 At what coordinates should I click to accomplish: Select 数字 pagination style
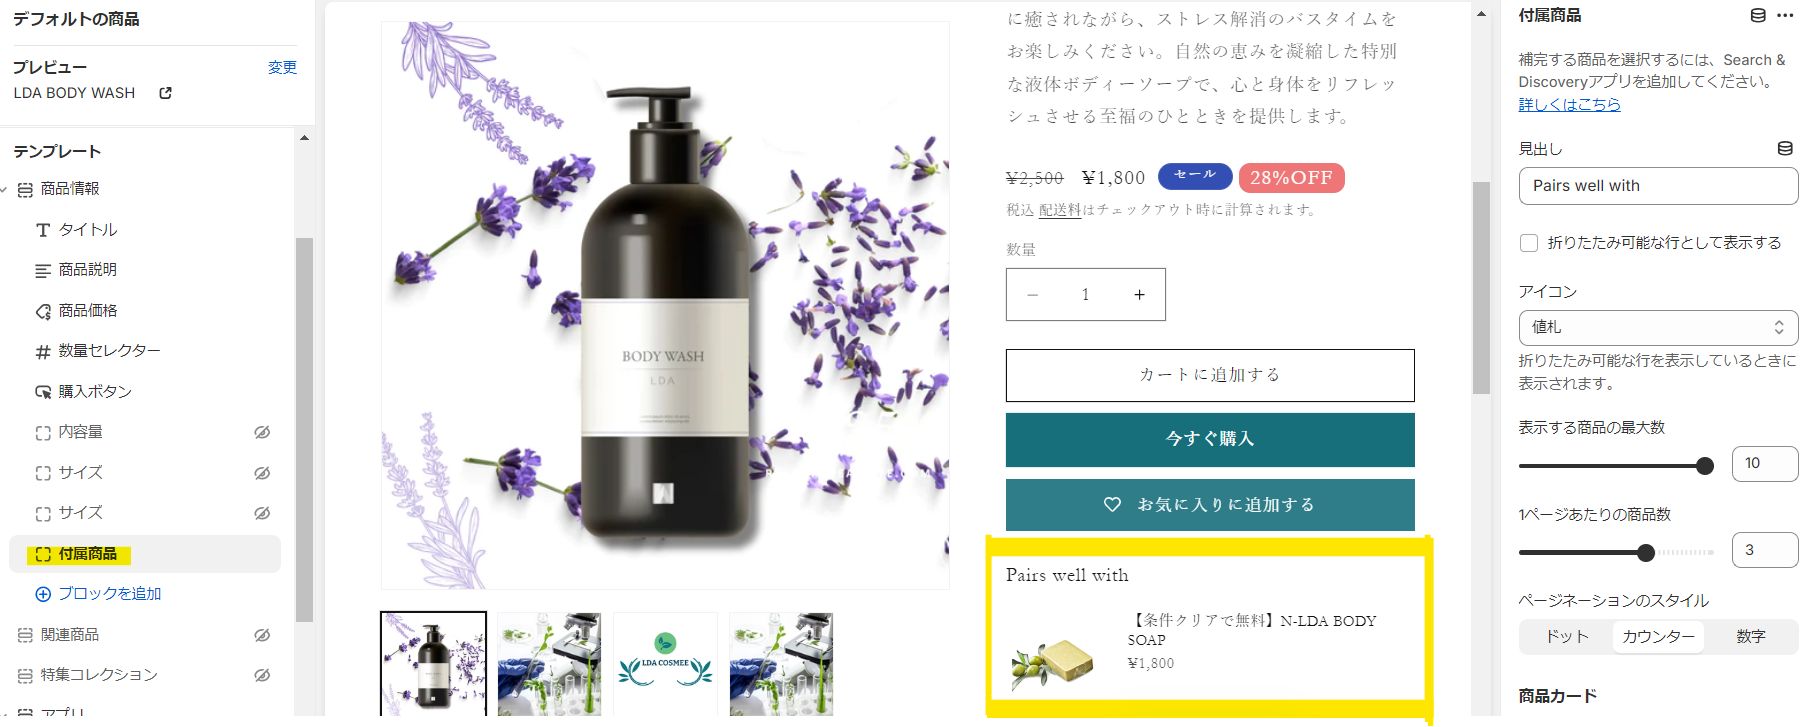(x=1751, y=636)
